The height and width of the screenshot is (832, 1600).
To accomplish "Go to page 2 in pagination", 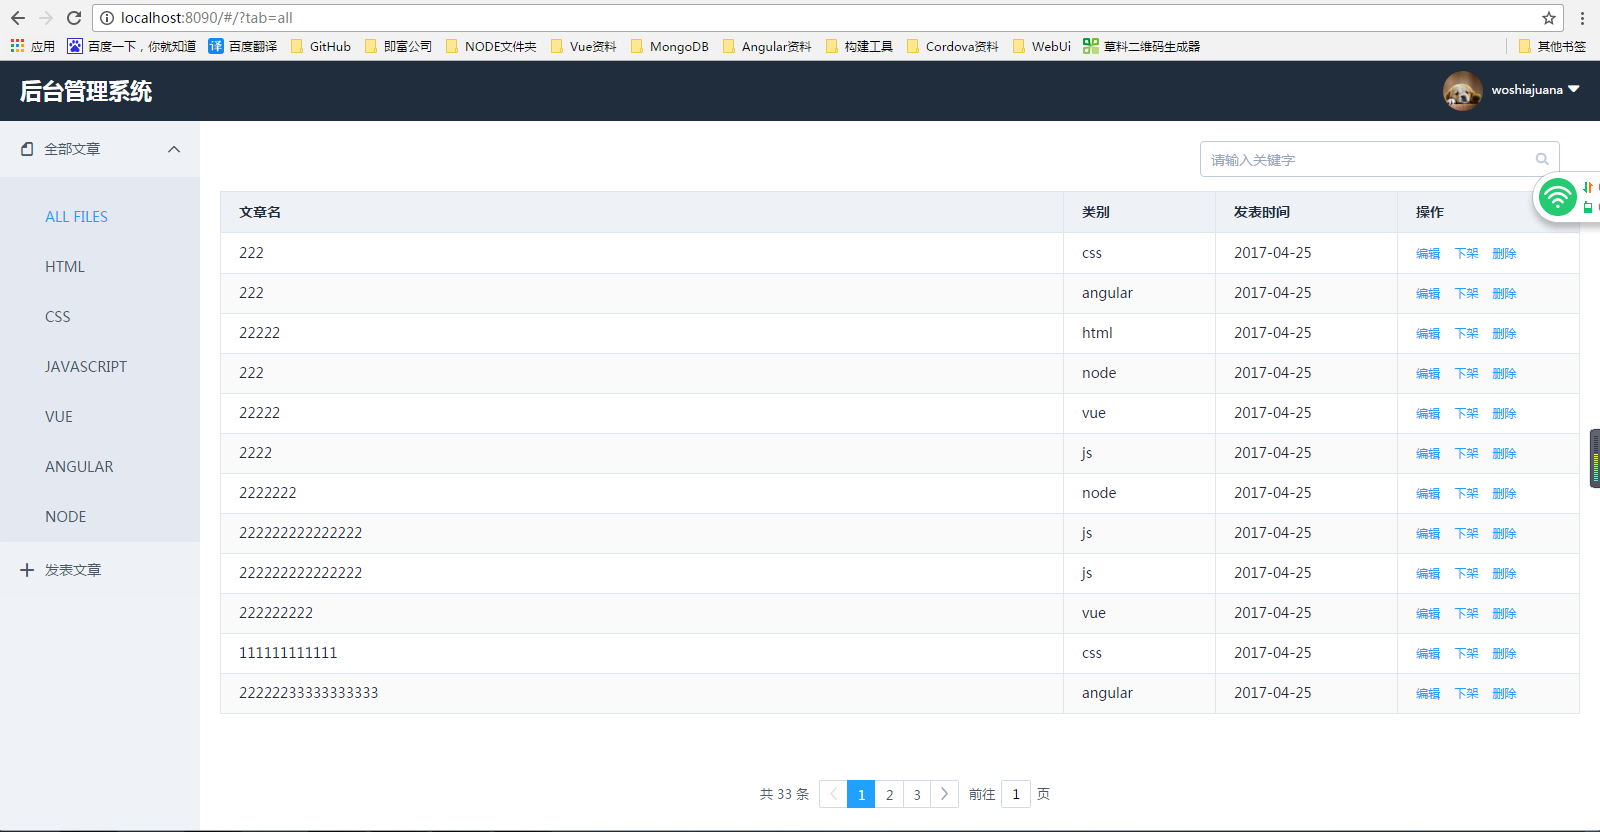I will point(889,794).
